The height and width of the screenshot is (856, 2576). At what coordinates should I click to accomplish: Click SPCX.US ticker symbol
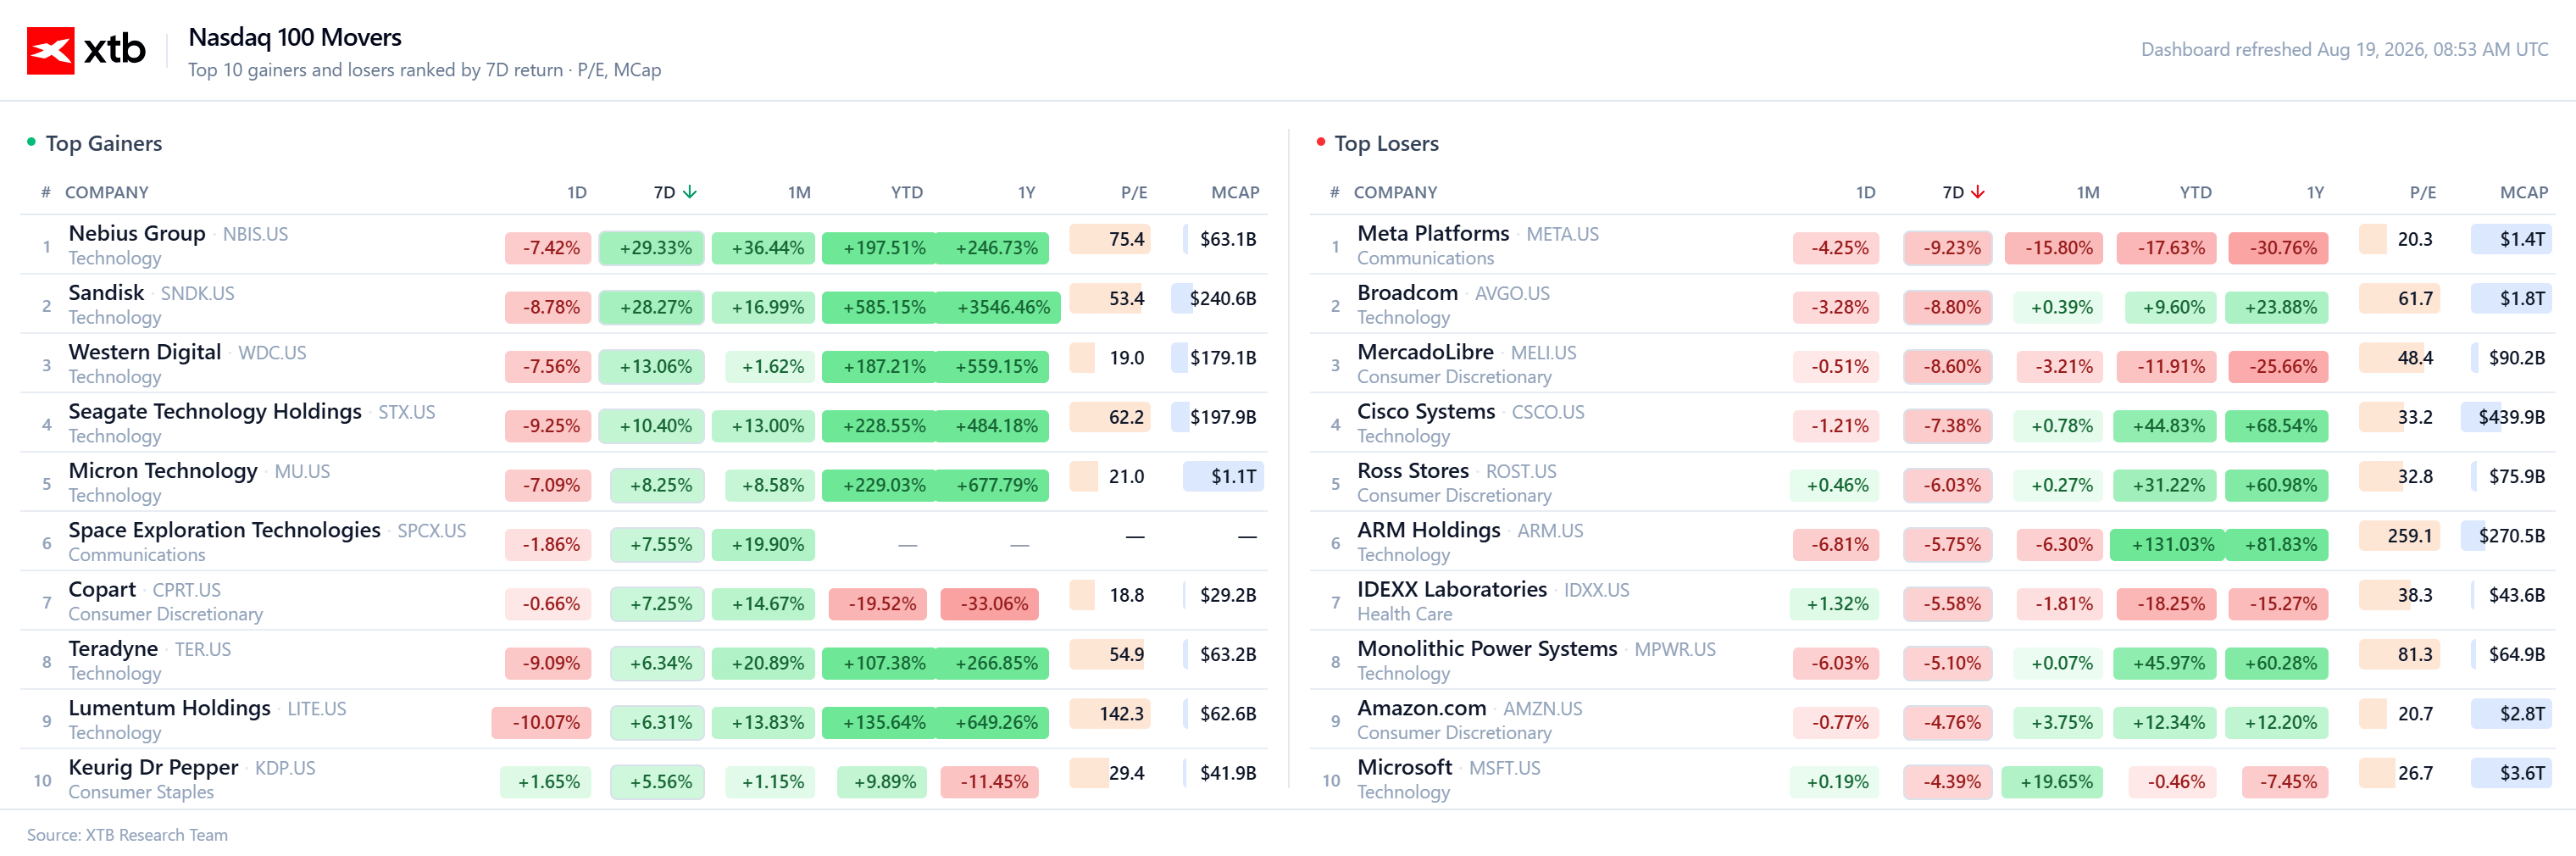(x=432, y=531)
